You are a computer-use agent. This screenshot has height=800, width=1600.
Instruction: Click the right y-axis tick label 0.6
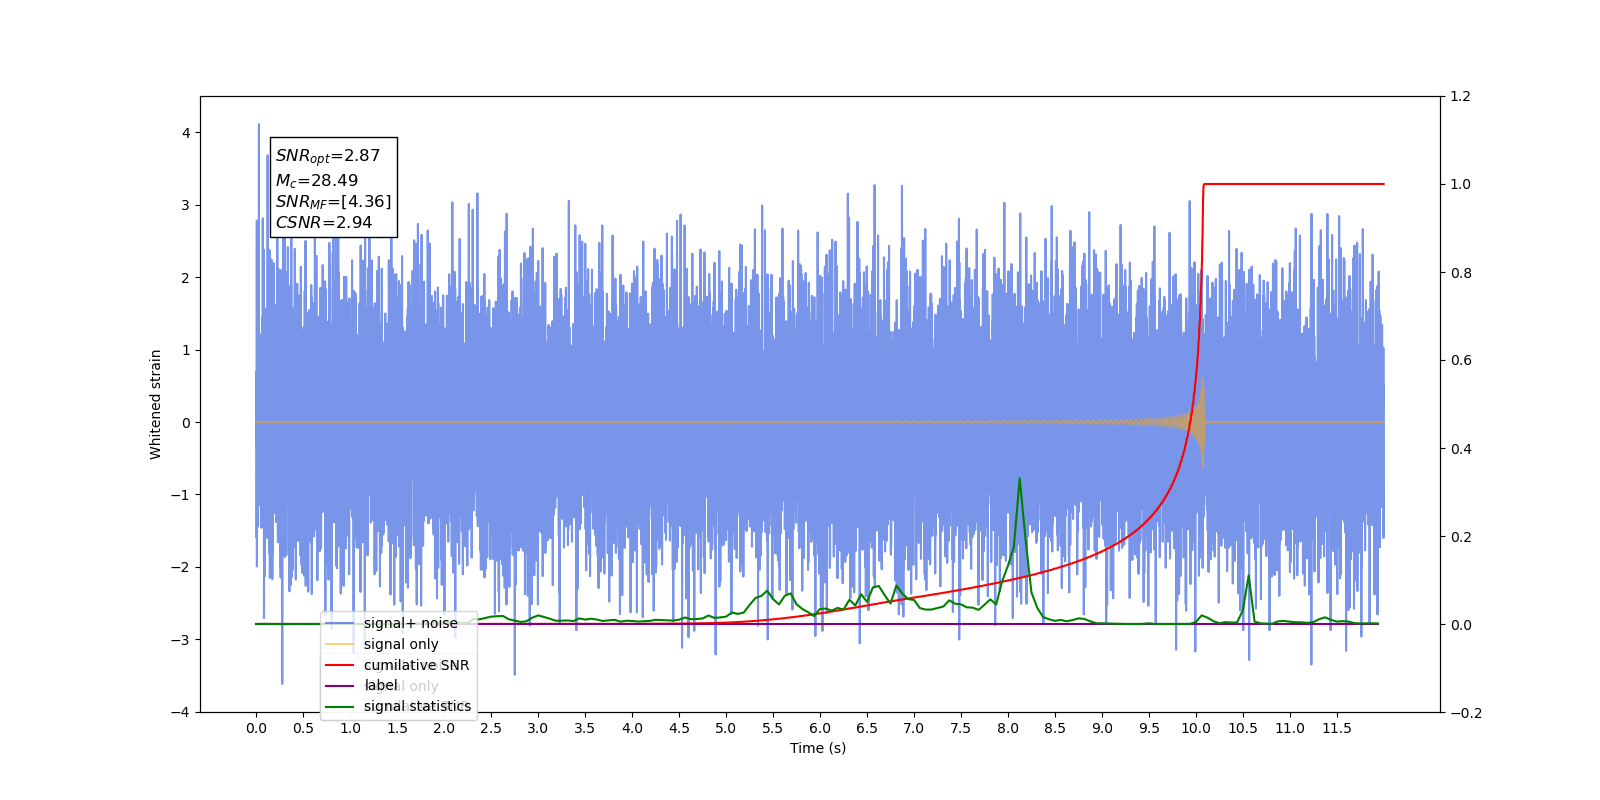pos(1460,360)
